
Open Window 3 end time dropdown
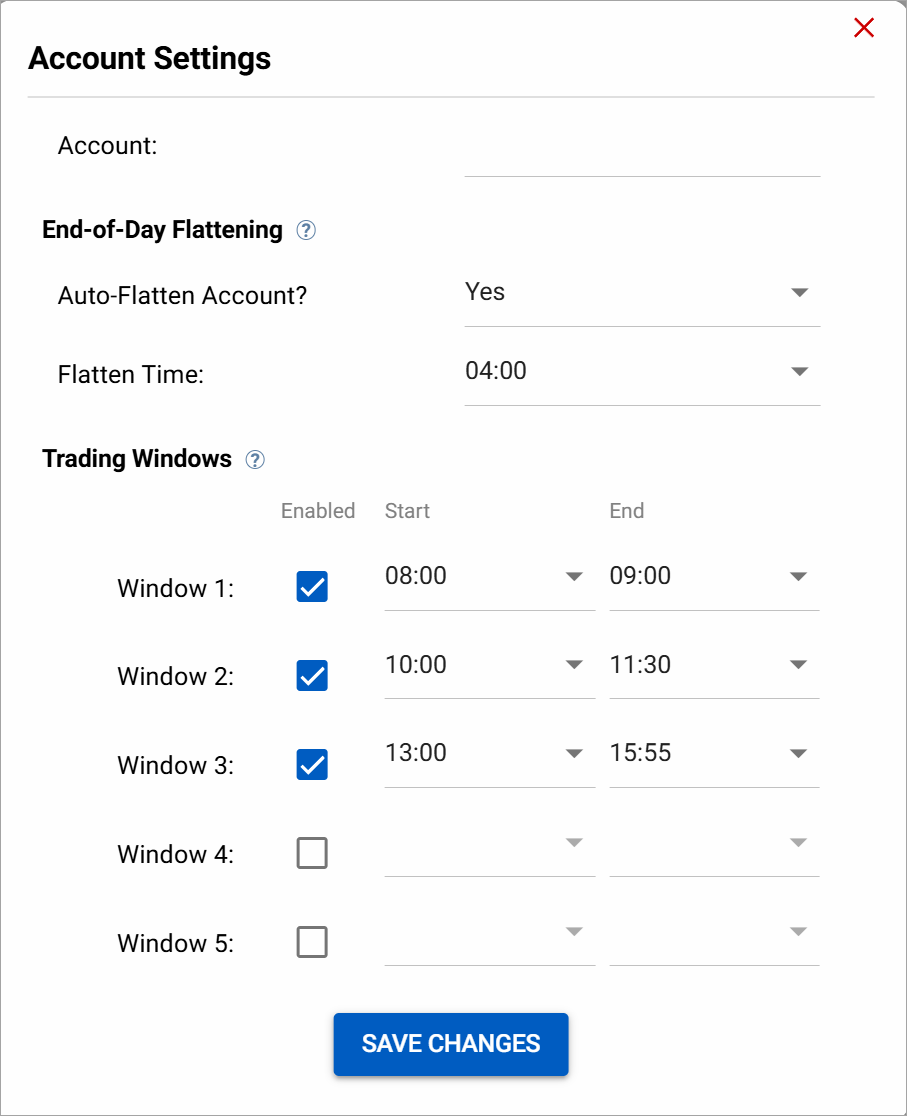798,753
